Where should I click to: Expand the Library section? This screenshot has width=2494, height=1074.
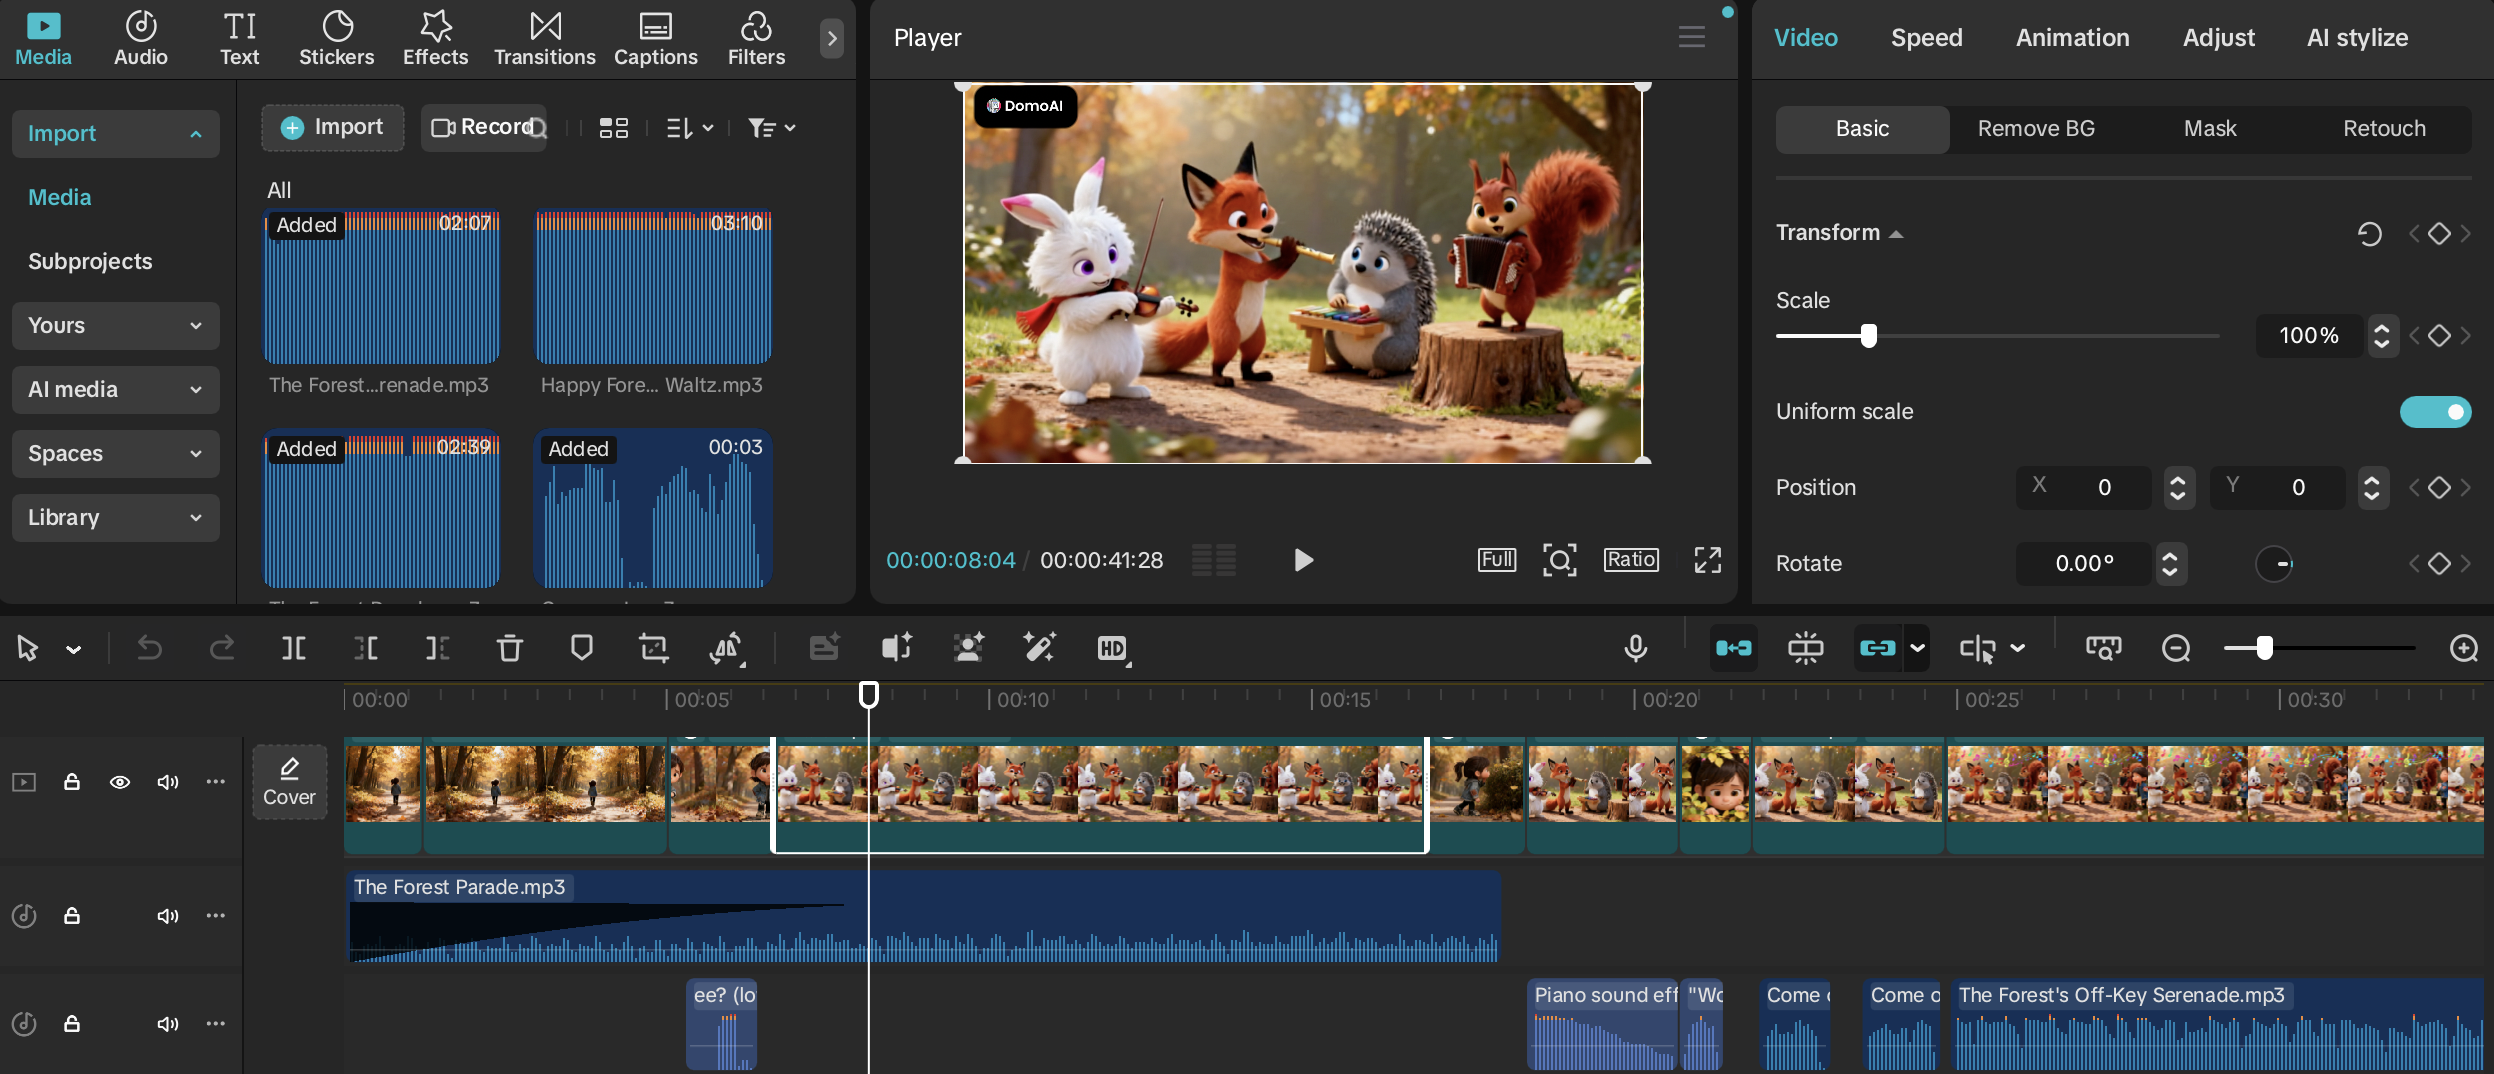pyautogui.click(x=116, y=518)
